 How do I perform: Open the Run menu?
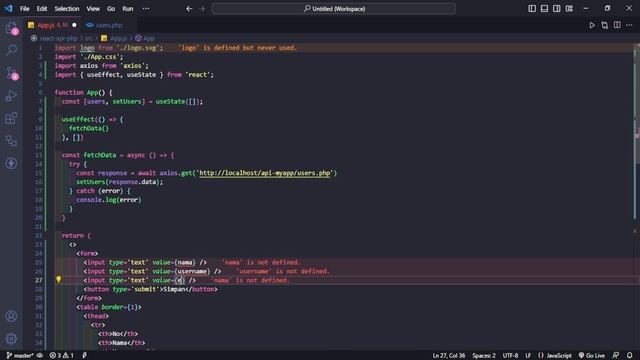[x=128, y=9]
